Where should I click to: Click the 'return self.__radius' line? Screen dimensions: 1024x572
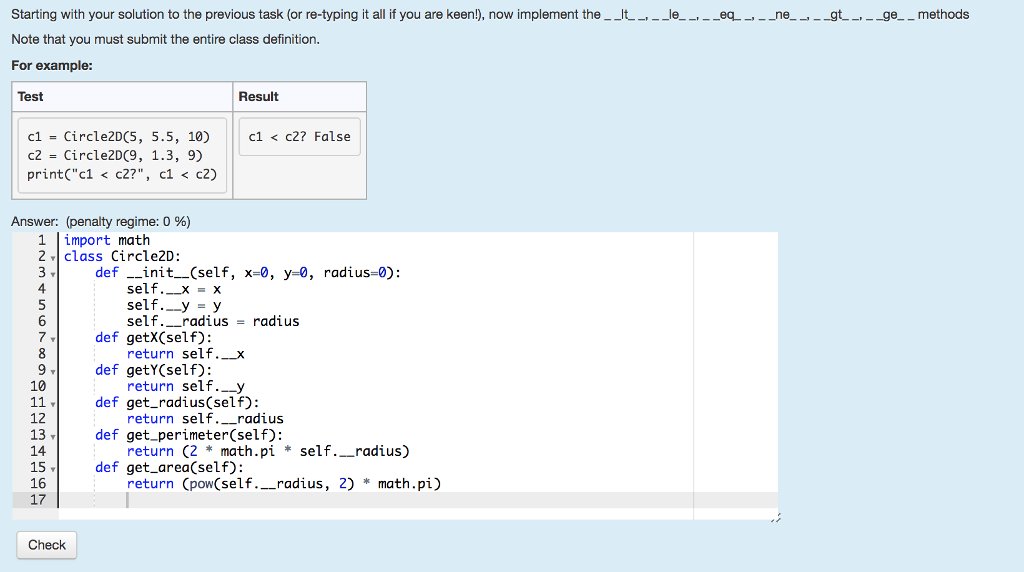(205, 419)
